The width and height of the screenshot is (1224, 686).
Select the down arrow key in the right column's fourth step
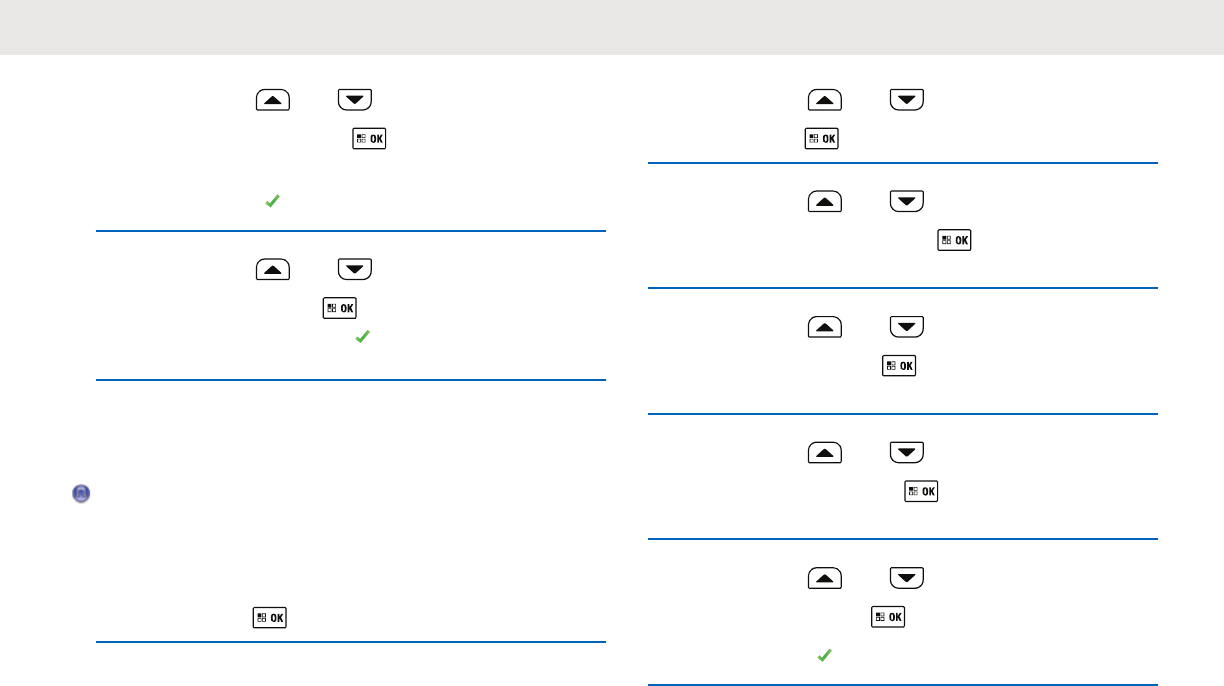click(906, 452)
